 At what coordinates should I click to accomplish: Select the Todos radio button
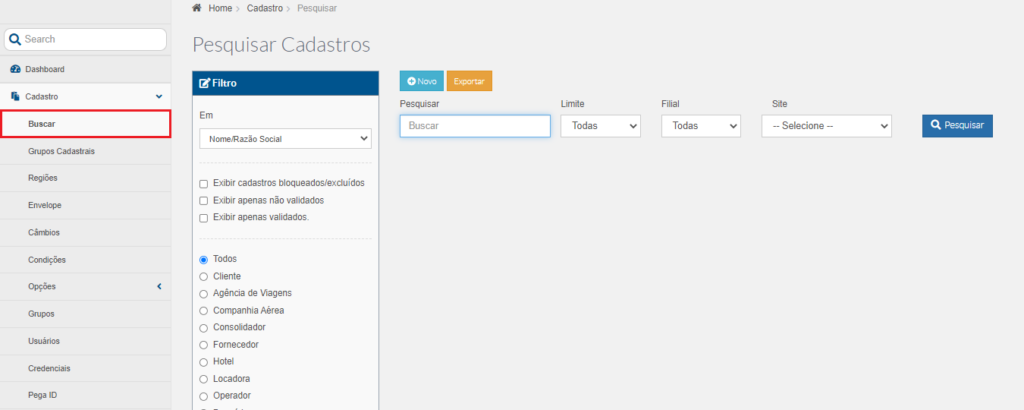click(x=204, y=260)
